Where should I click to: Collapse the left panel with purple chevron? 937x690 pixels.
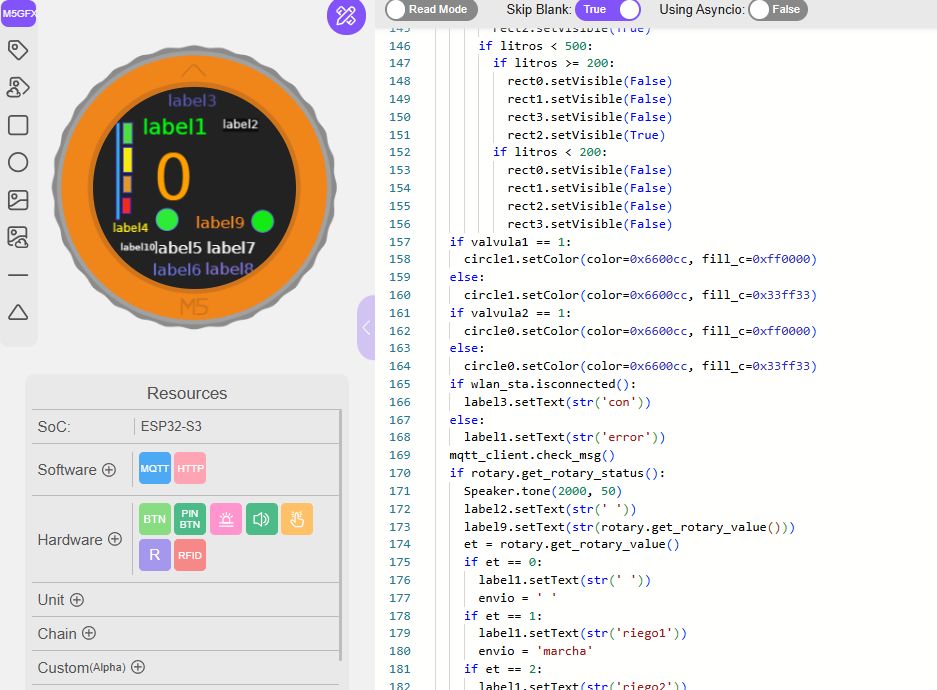[366, 327]
